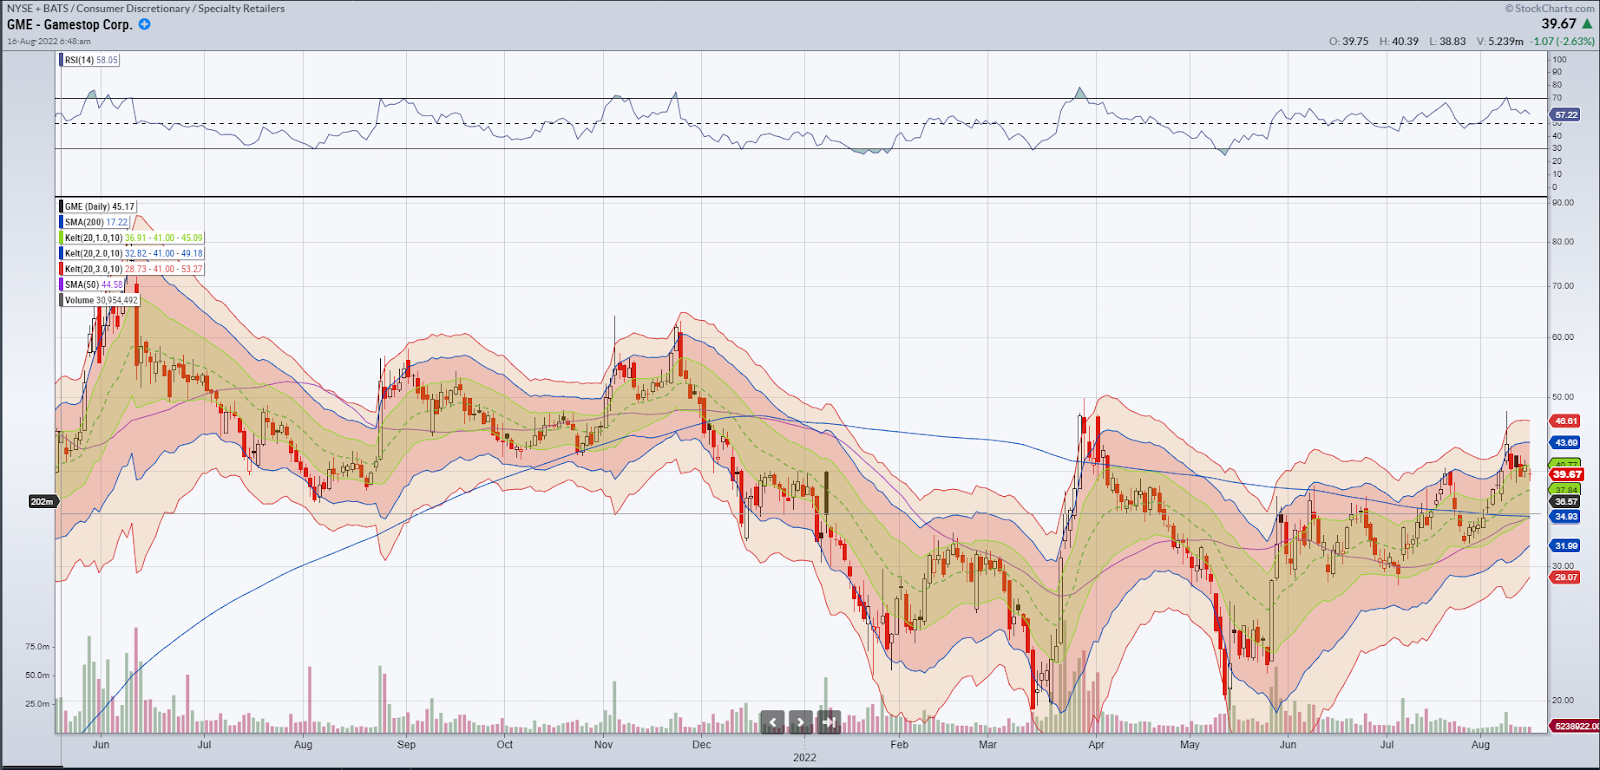Click the black color swatch beside GME (Daily)
The image size is (1600, 770).
(x=62, y=207)
